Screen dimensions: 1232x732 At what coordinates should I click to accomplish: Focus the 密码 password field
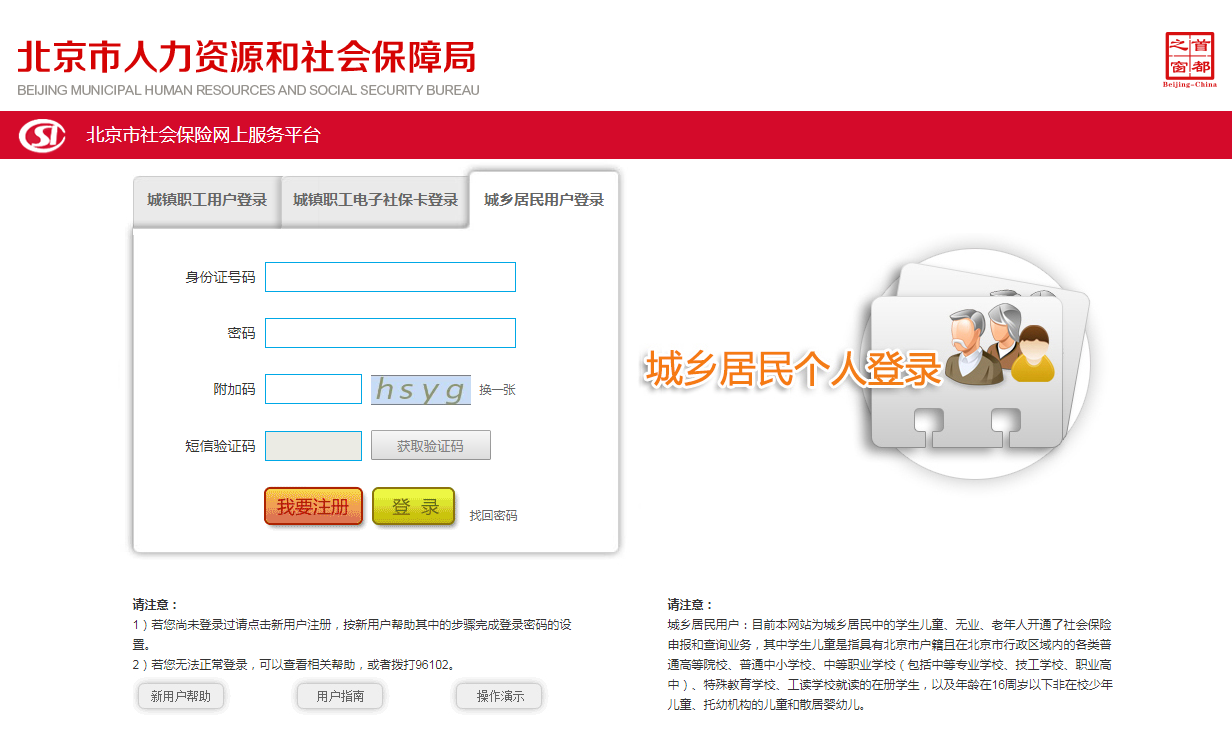[x=390, y=333]
